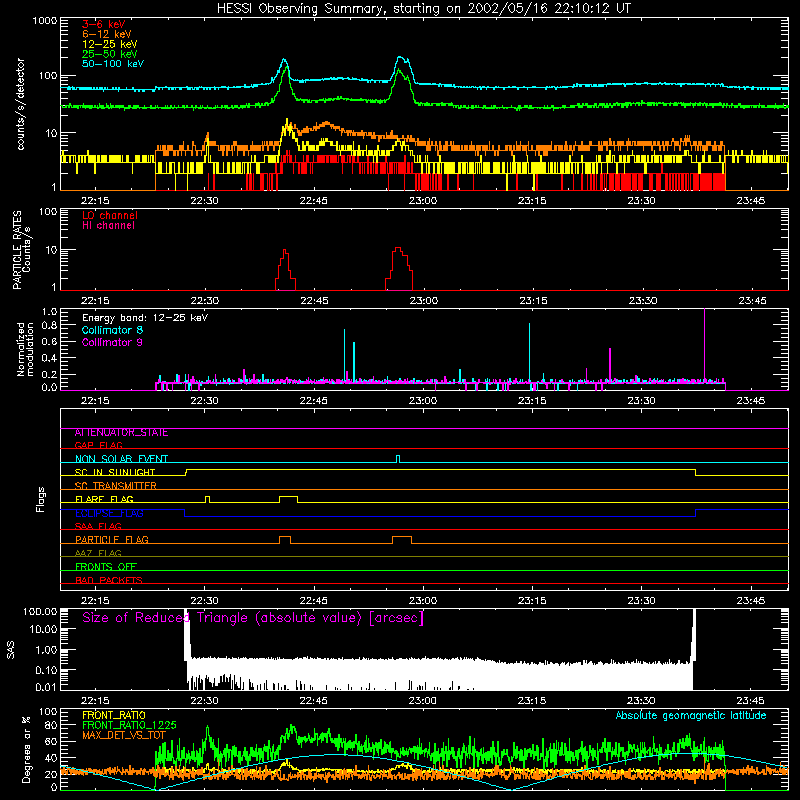
Task: Click the NON_SOLAR_EVENT flag label
Action: (121, 459)
